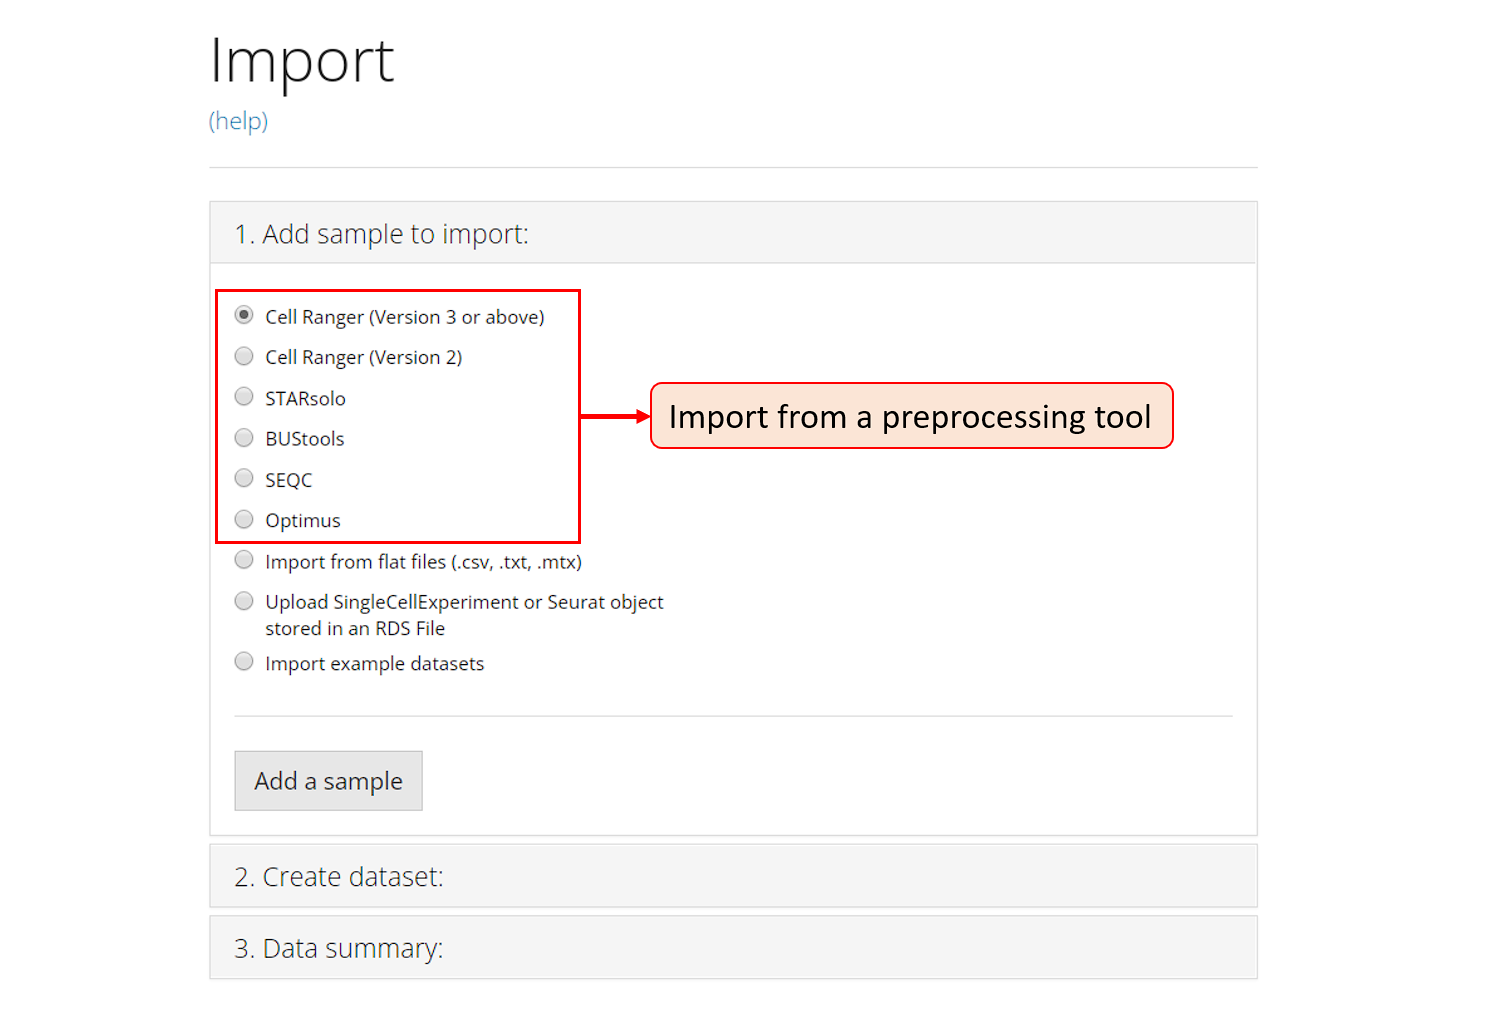Expand the 2. Create dataset panel
This screenshot has width=1499, height=1009.
click(339, 877)
